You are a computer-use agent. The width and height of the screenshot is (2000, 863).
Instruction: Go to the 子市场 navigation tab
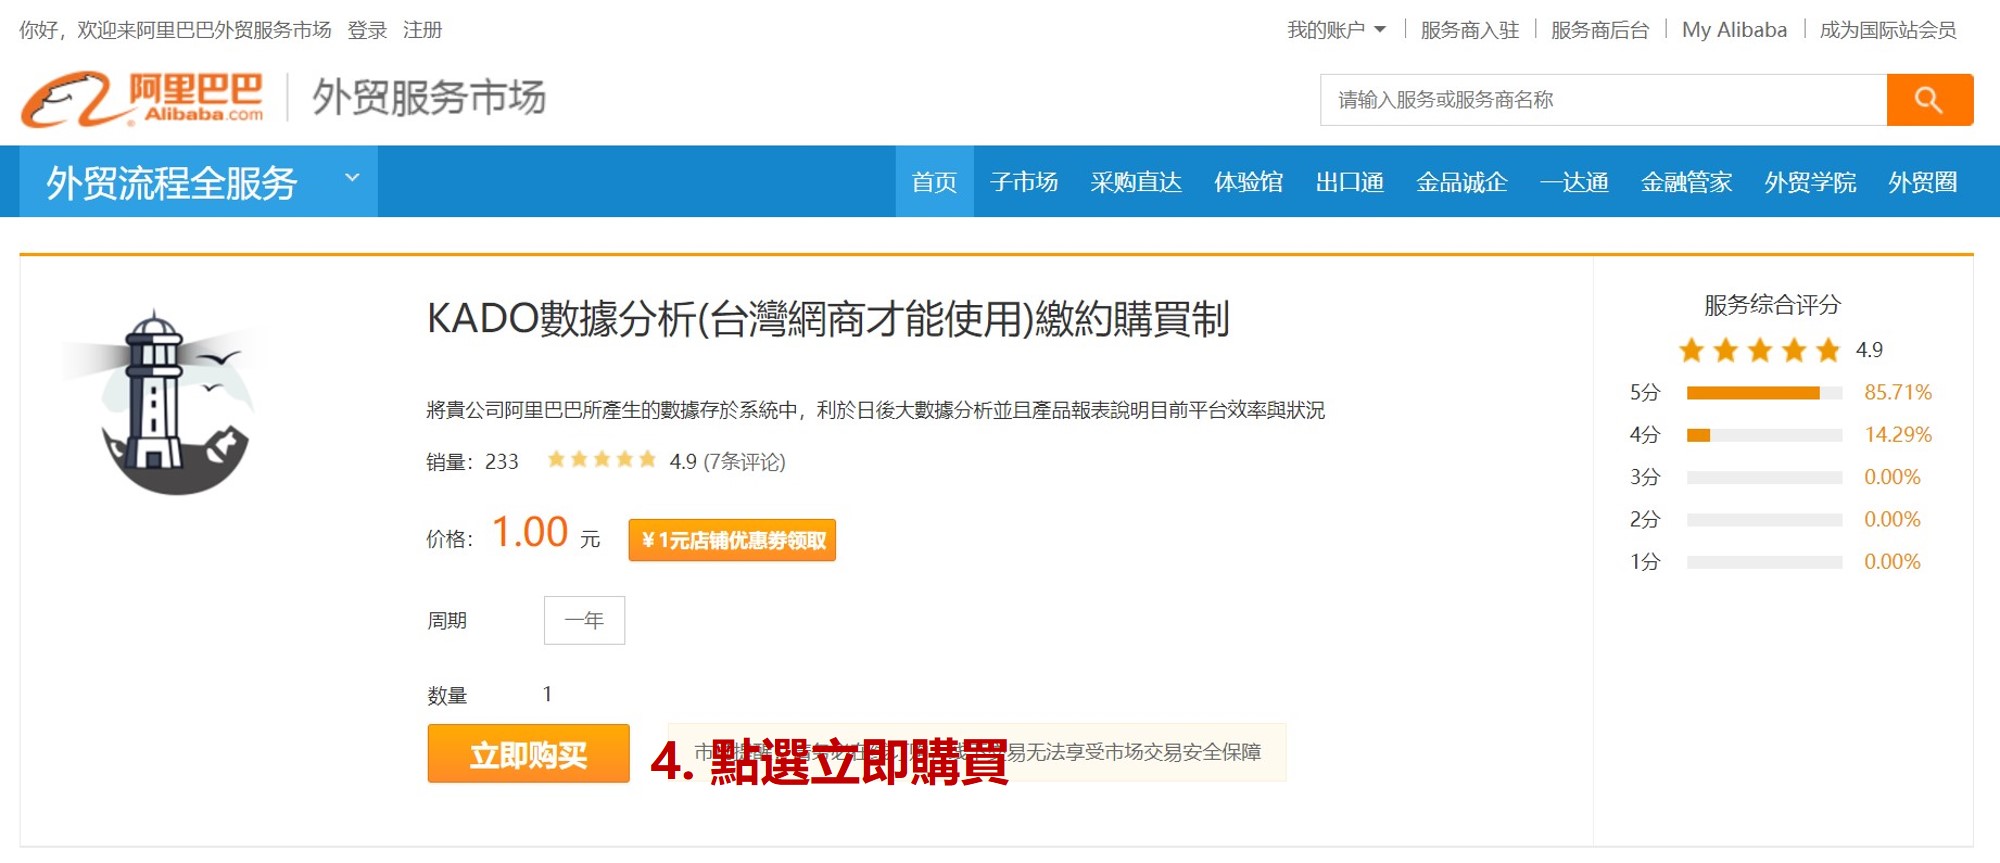click(1024, 182)
